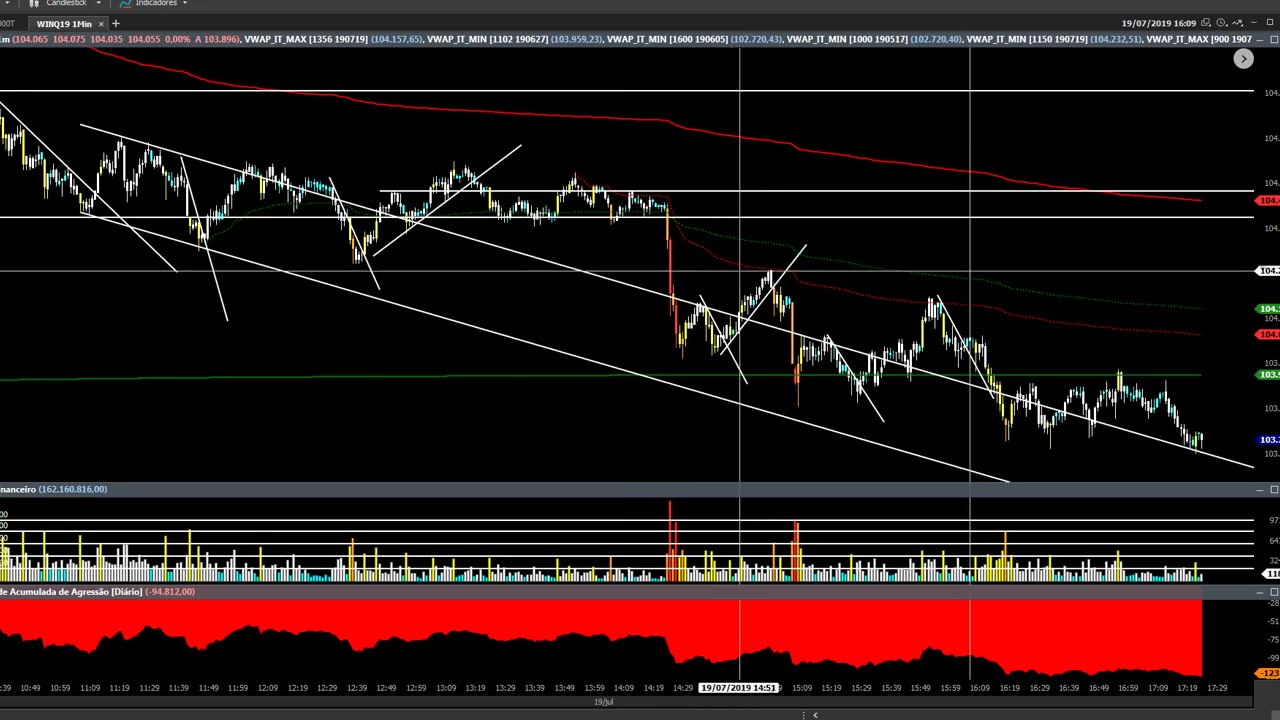Image resolution: width=1280 pixels, height=720 pixels.
Task: Click the VWAP_IT_MIN [1102 190627] indicator label
Action: pyautogui.click(x=487, y=39)
